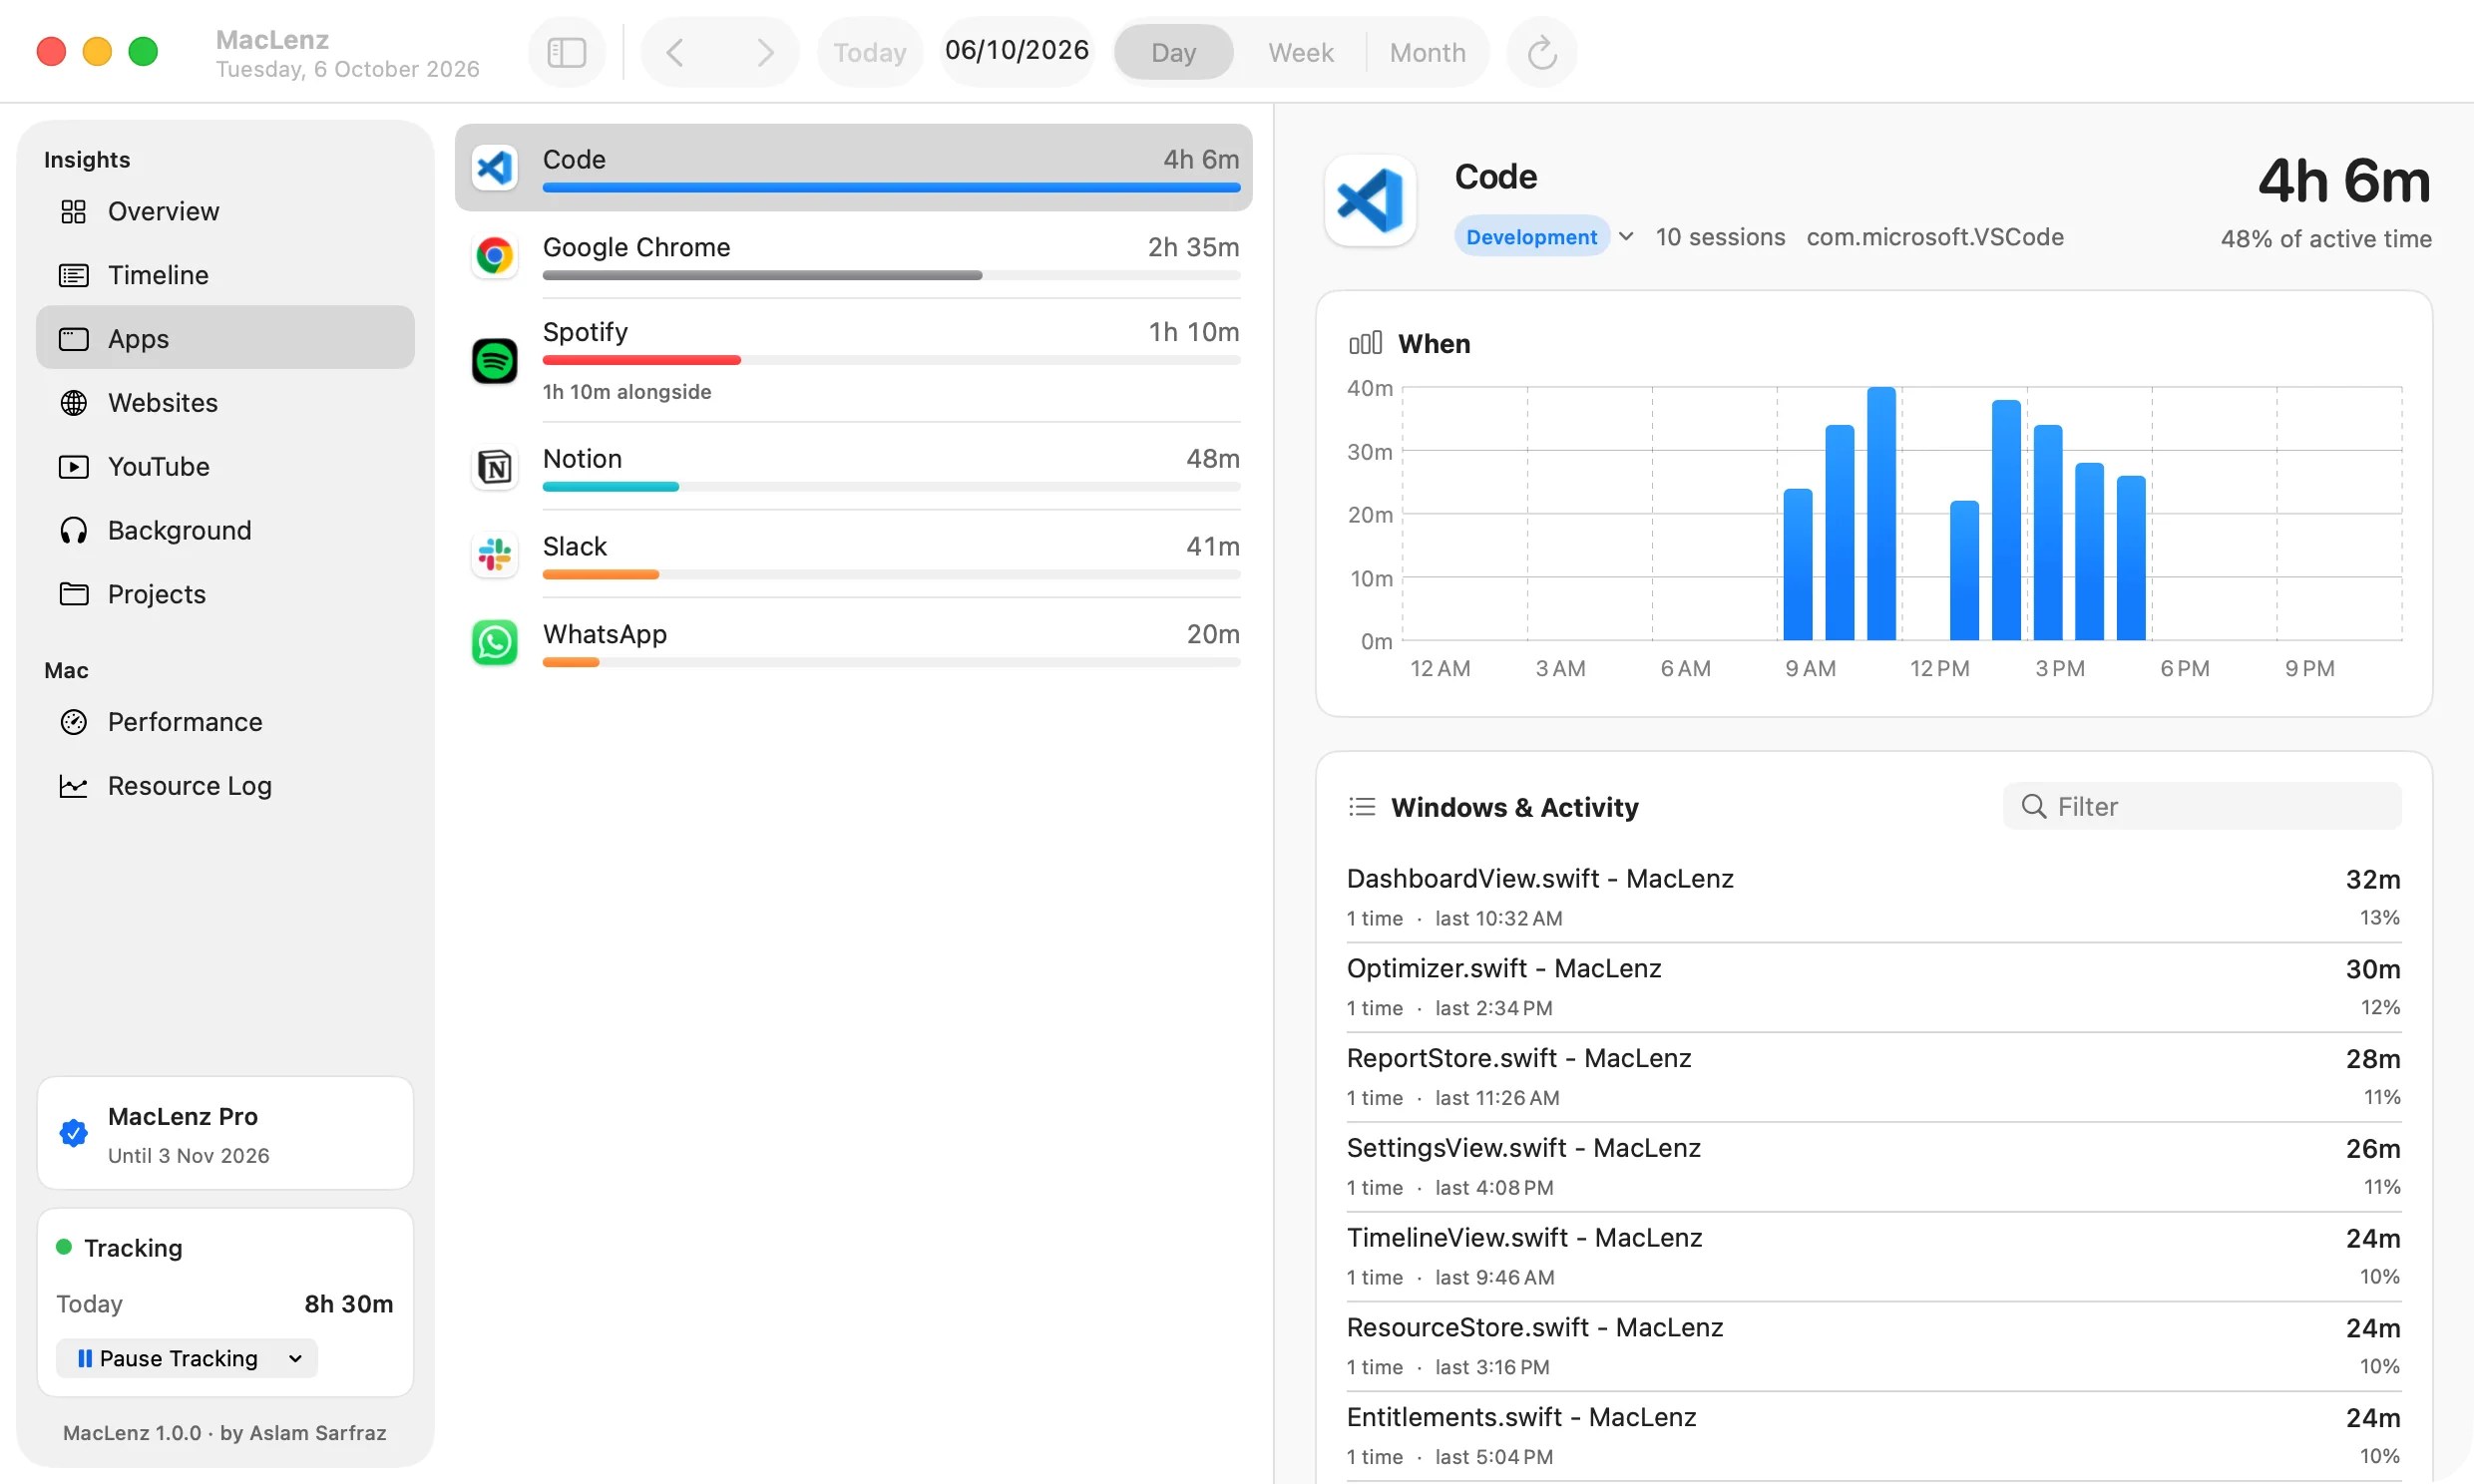
Task: Open the Development category dropdown
Action: click(x=1544, y=237)
